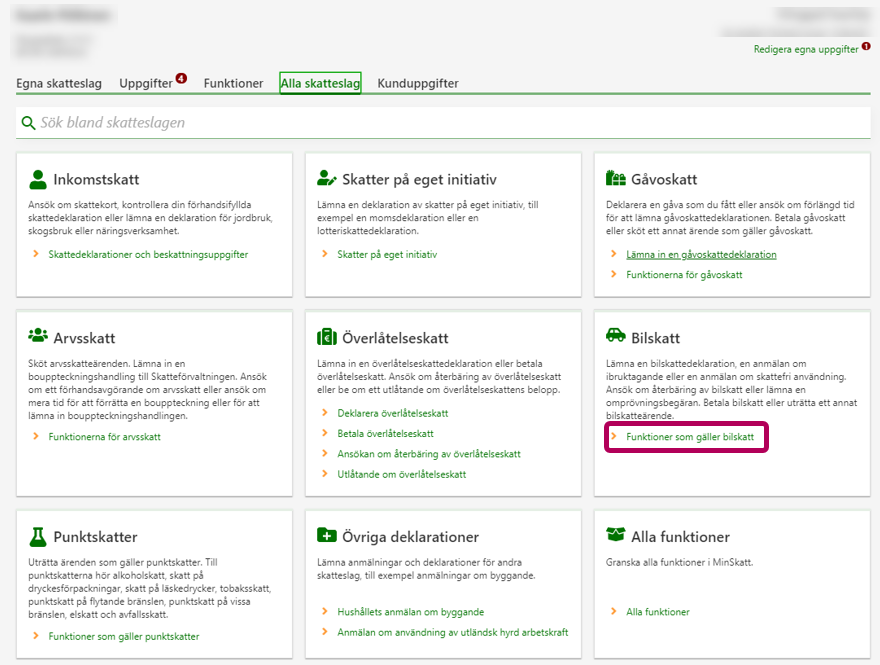Click the Överlåtelseskatt building icon
This screenshot has height=665, width=880.
326,338
